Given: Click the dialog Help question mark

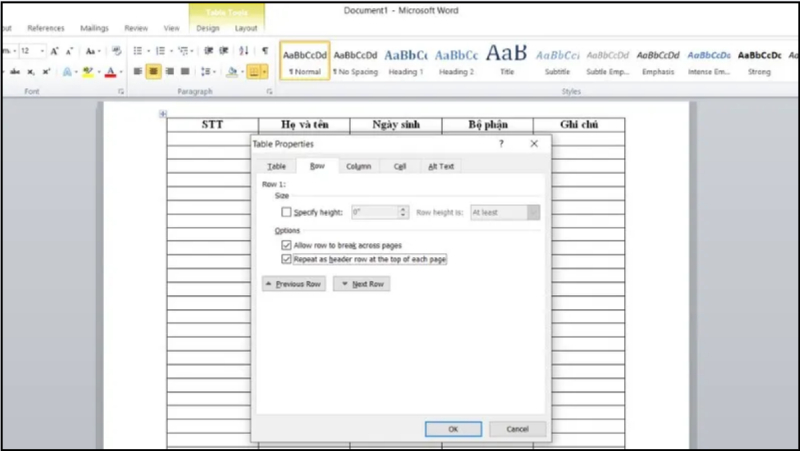Looking at the screenshot, I should (501, 144).
